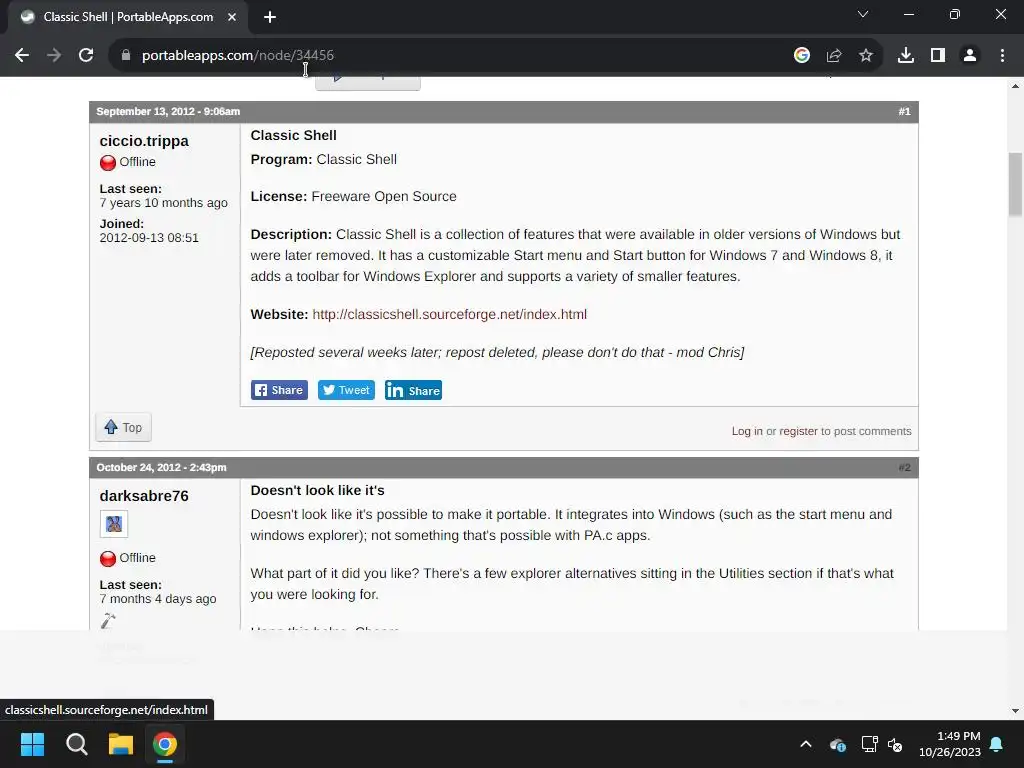Click scrollbar down arrow
The height and width of the screenshot is (768, 1024).
(1015, 711)
